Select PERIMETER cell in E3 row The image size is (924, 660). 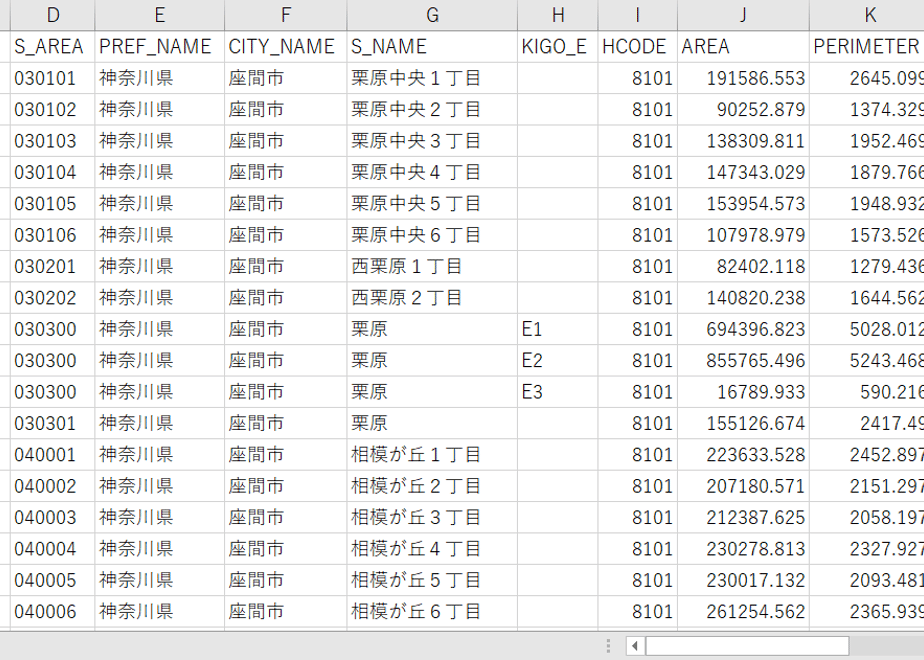click(x=867, y=392)
